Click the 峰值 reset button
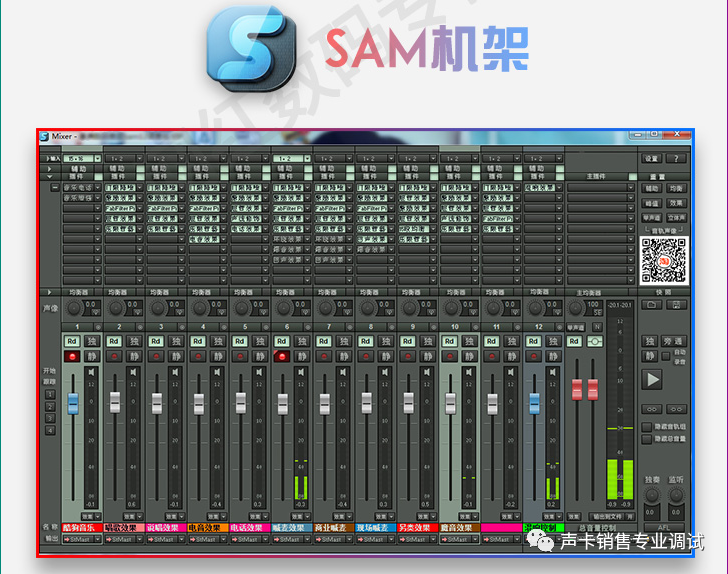The width and height of the screenshot is (728, 574). pyautogui.click(x=651, y=203)
